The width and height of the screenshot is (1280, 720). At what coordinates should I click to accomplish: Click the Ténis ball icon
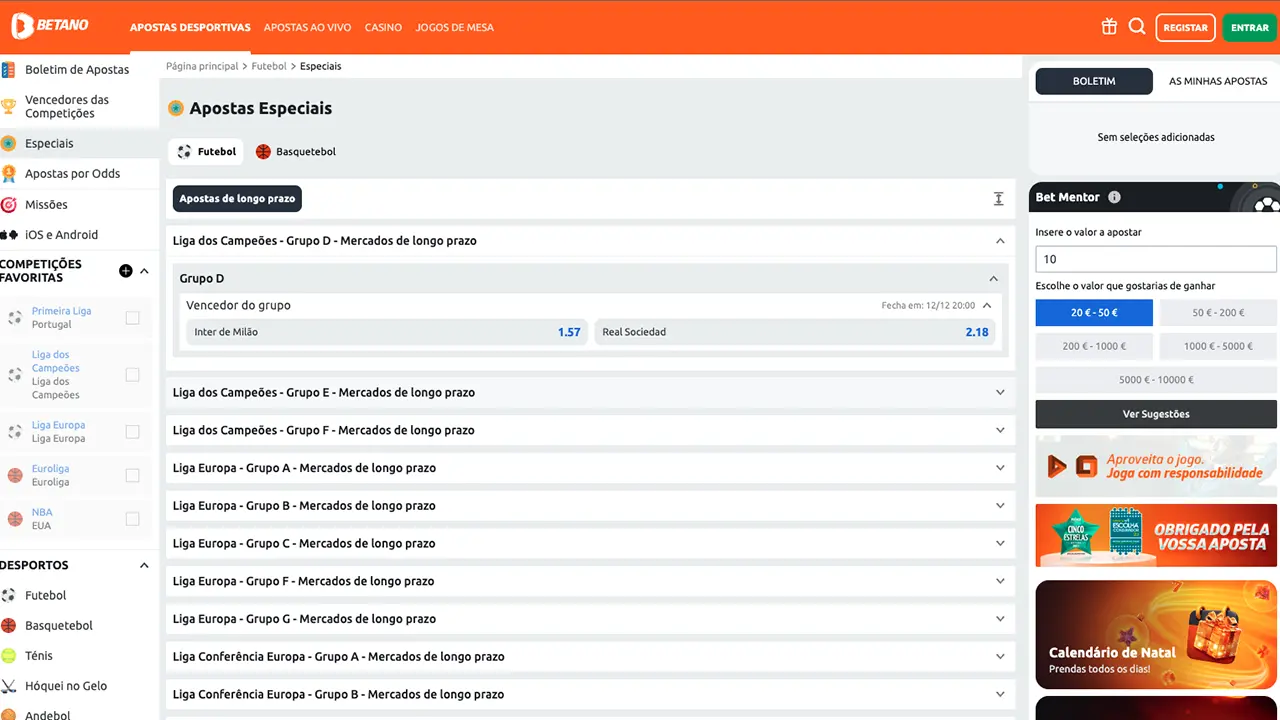(x=8, y=656)
